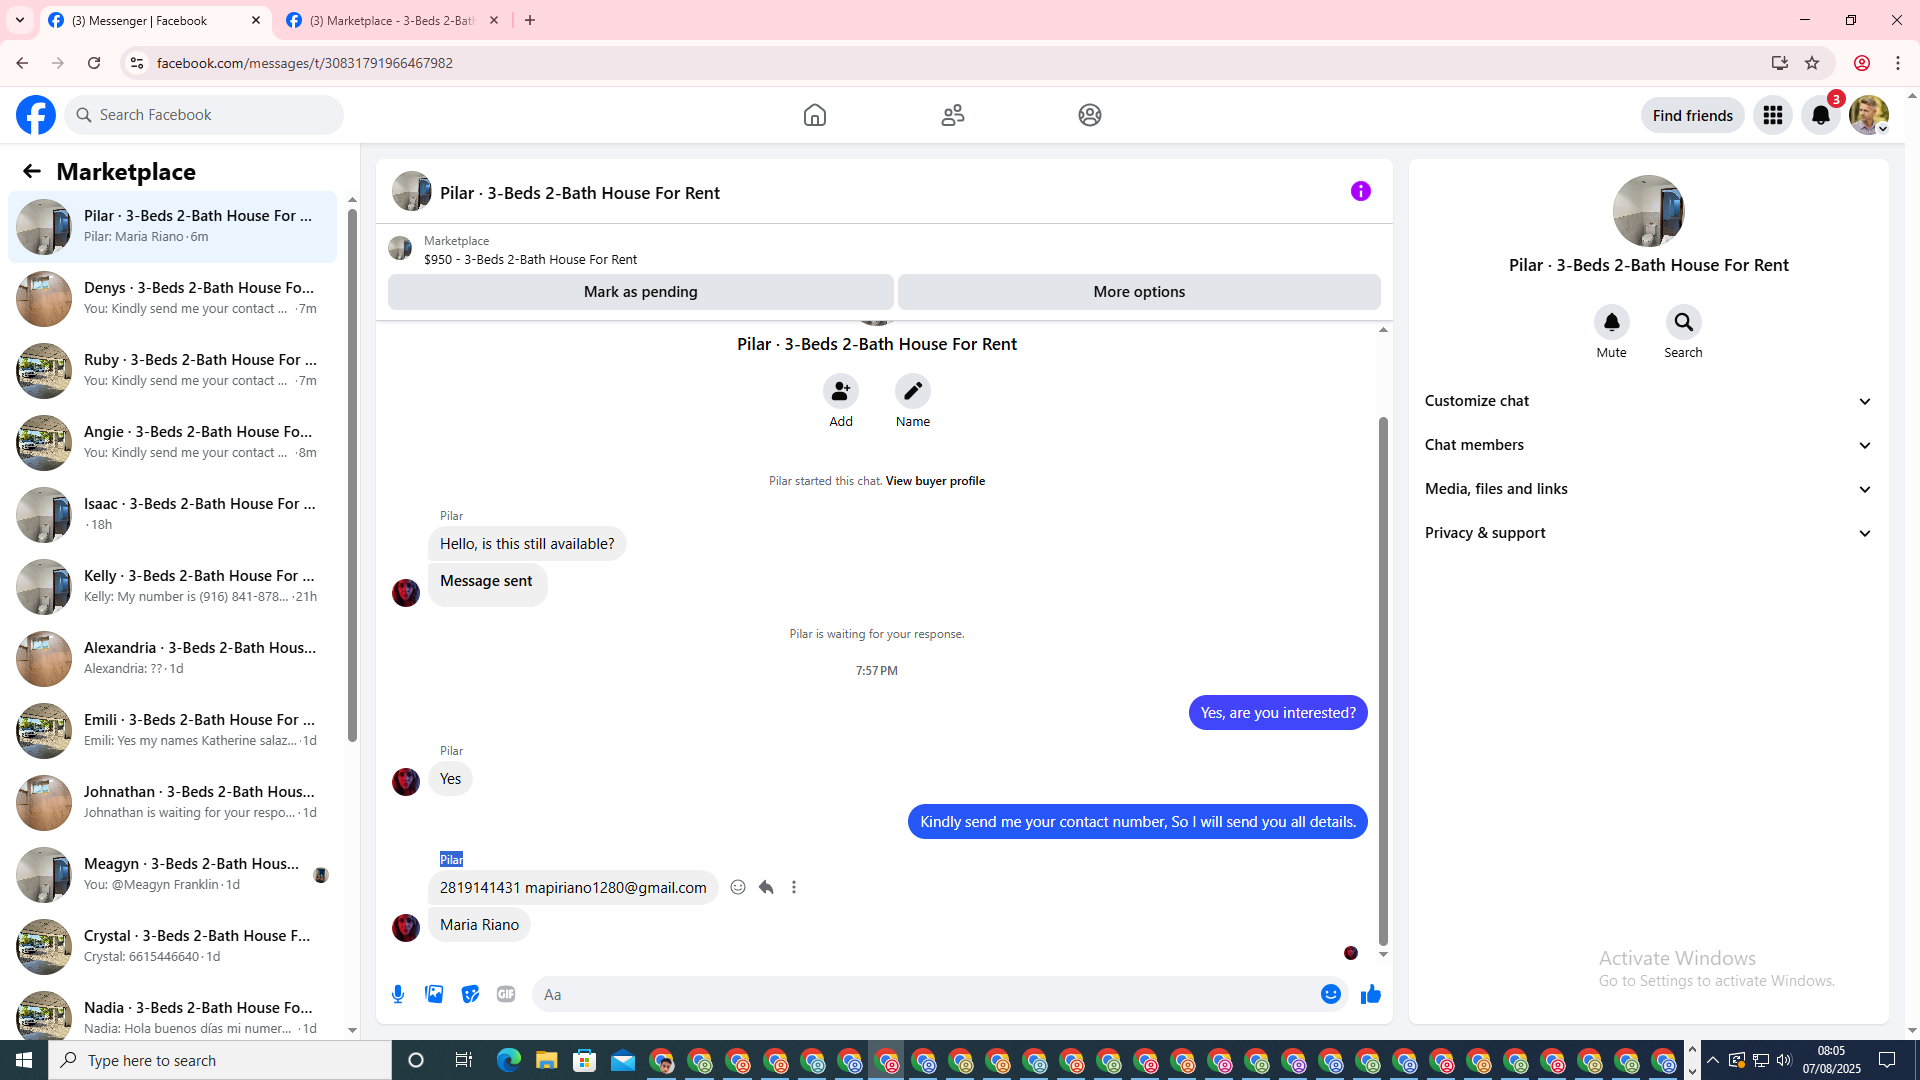Open the notifications bell
1920x1080 pixels.
click(x=1821, y=115)
